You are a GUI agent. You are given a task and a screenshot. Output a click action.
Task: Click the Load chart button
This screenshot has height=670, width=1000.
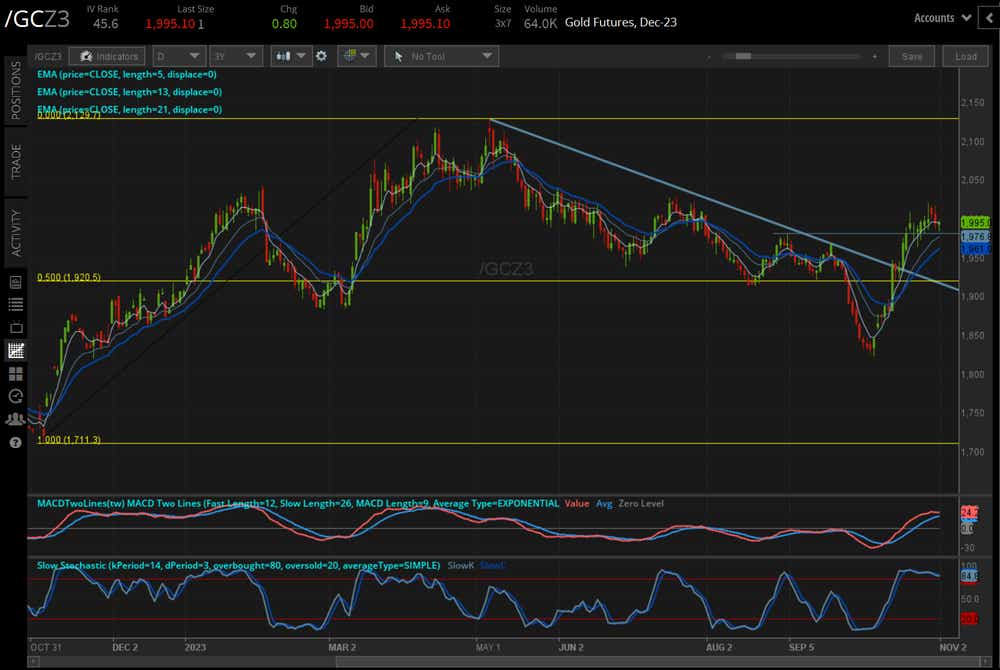[x=966, y=57]
